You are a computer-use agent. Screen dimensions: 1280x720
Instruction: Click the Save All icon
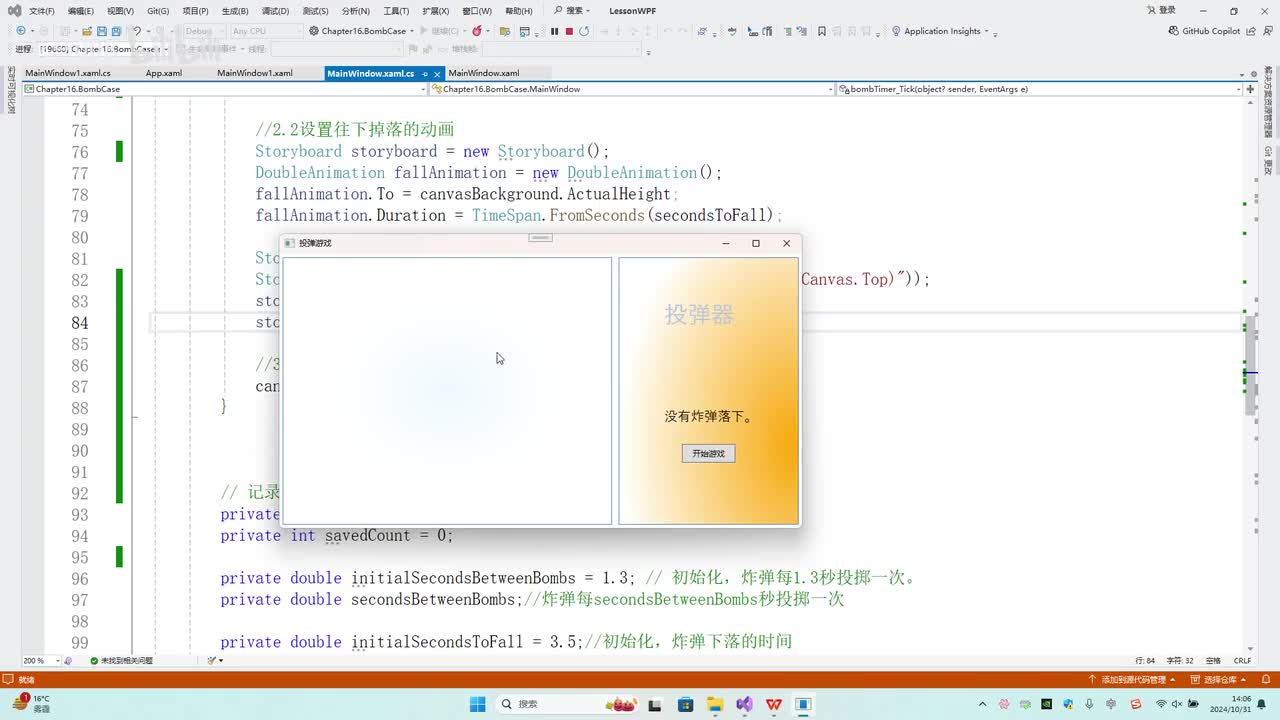[x=117, y=31]
